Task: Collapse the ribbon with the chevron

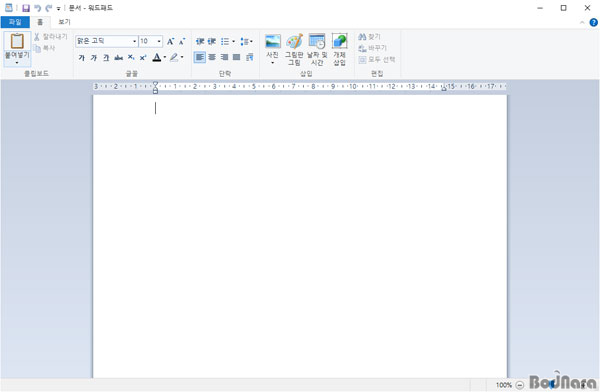Action: point(582,23)
